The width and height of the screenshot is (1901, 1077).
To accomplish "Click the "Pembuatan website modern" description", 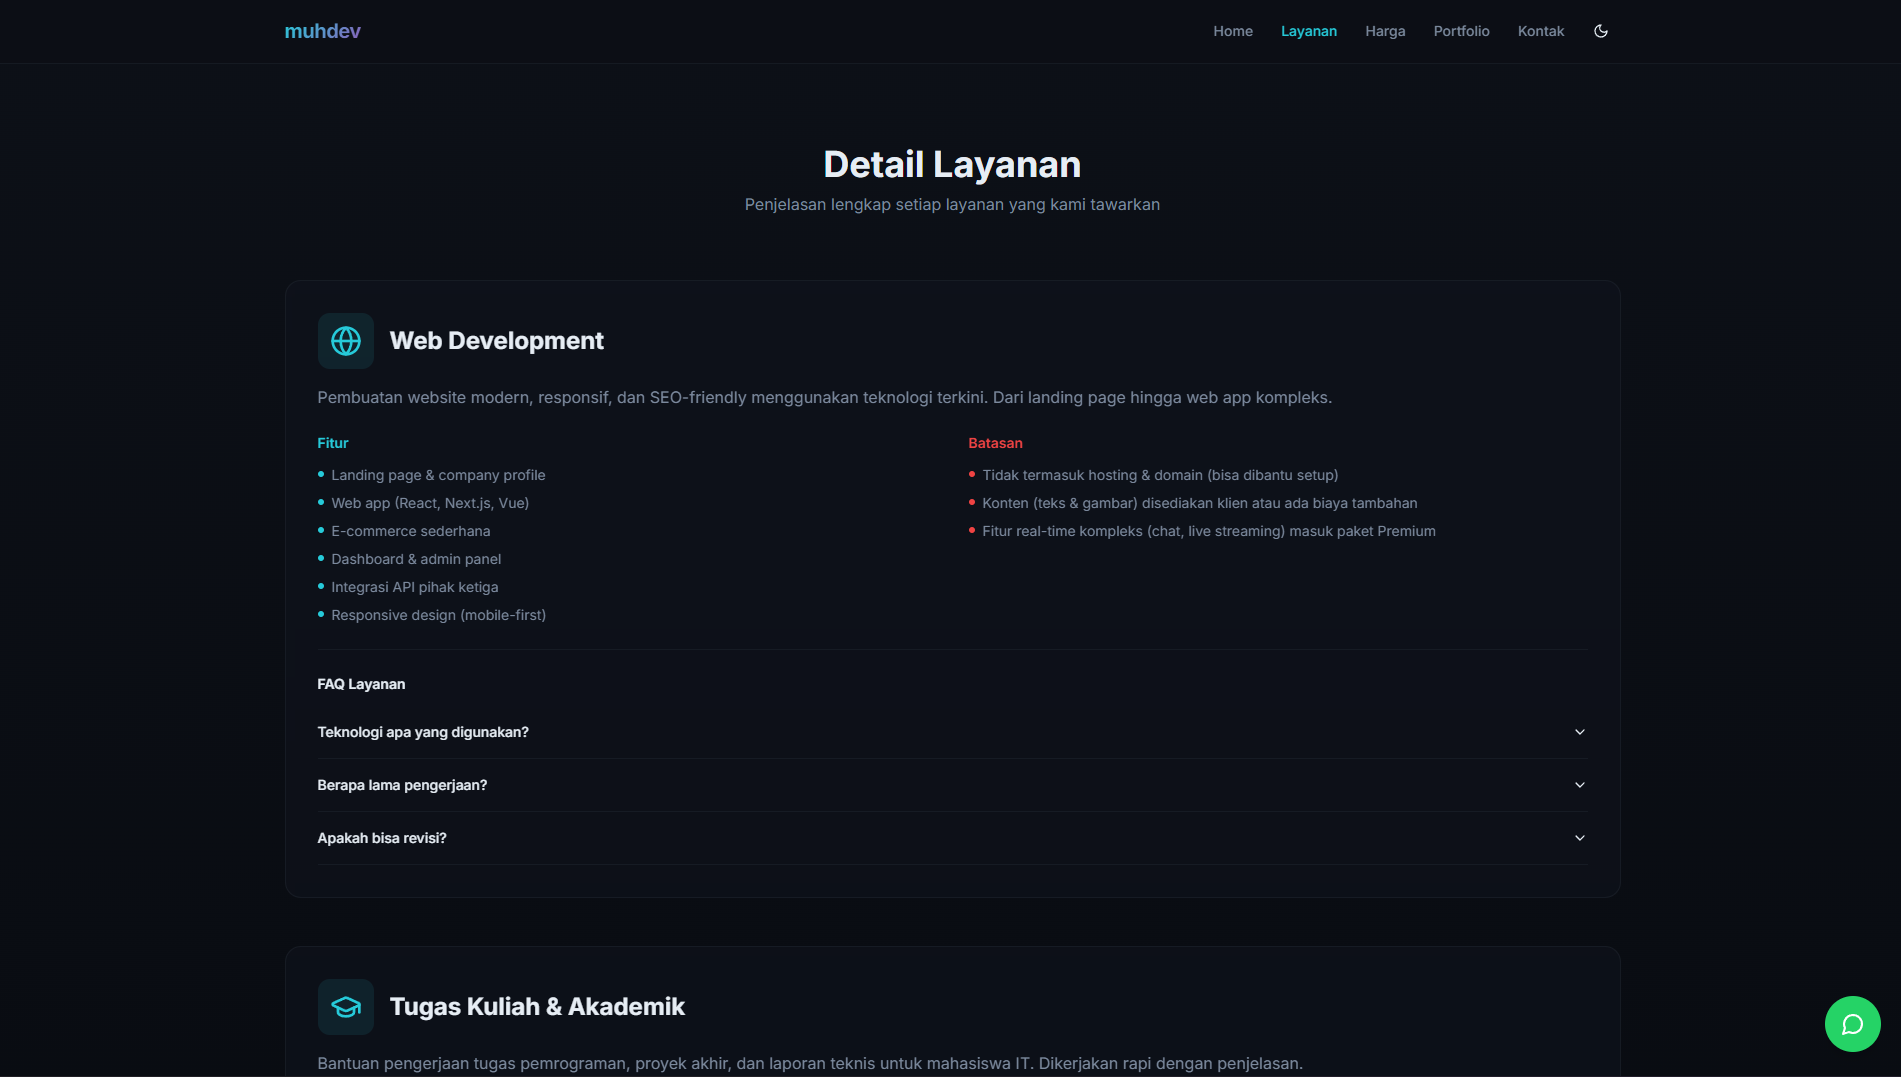I will tap(824, 397).
